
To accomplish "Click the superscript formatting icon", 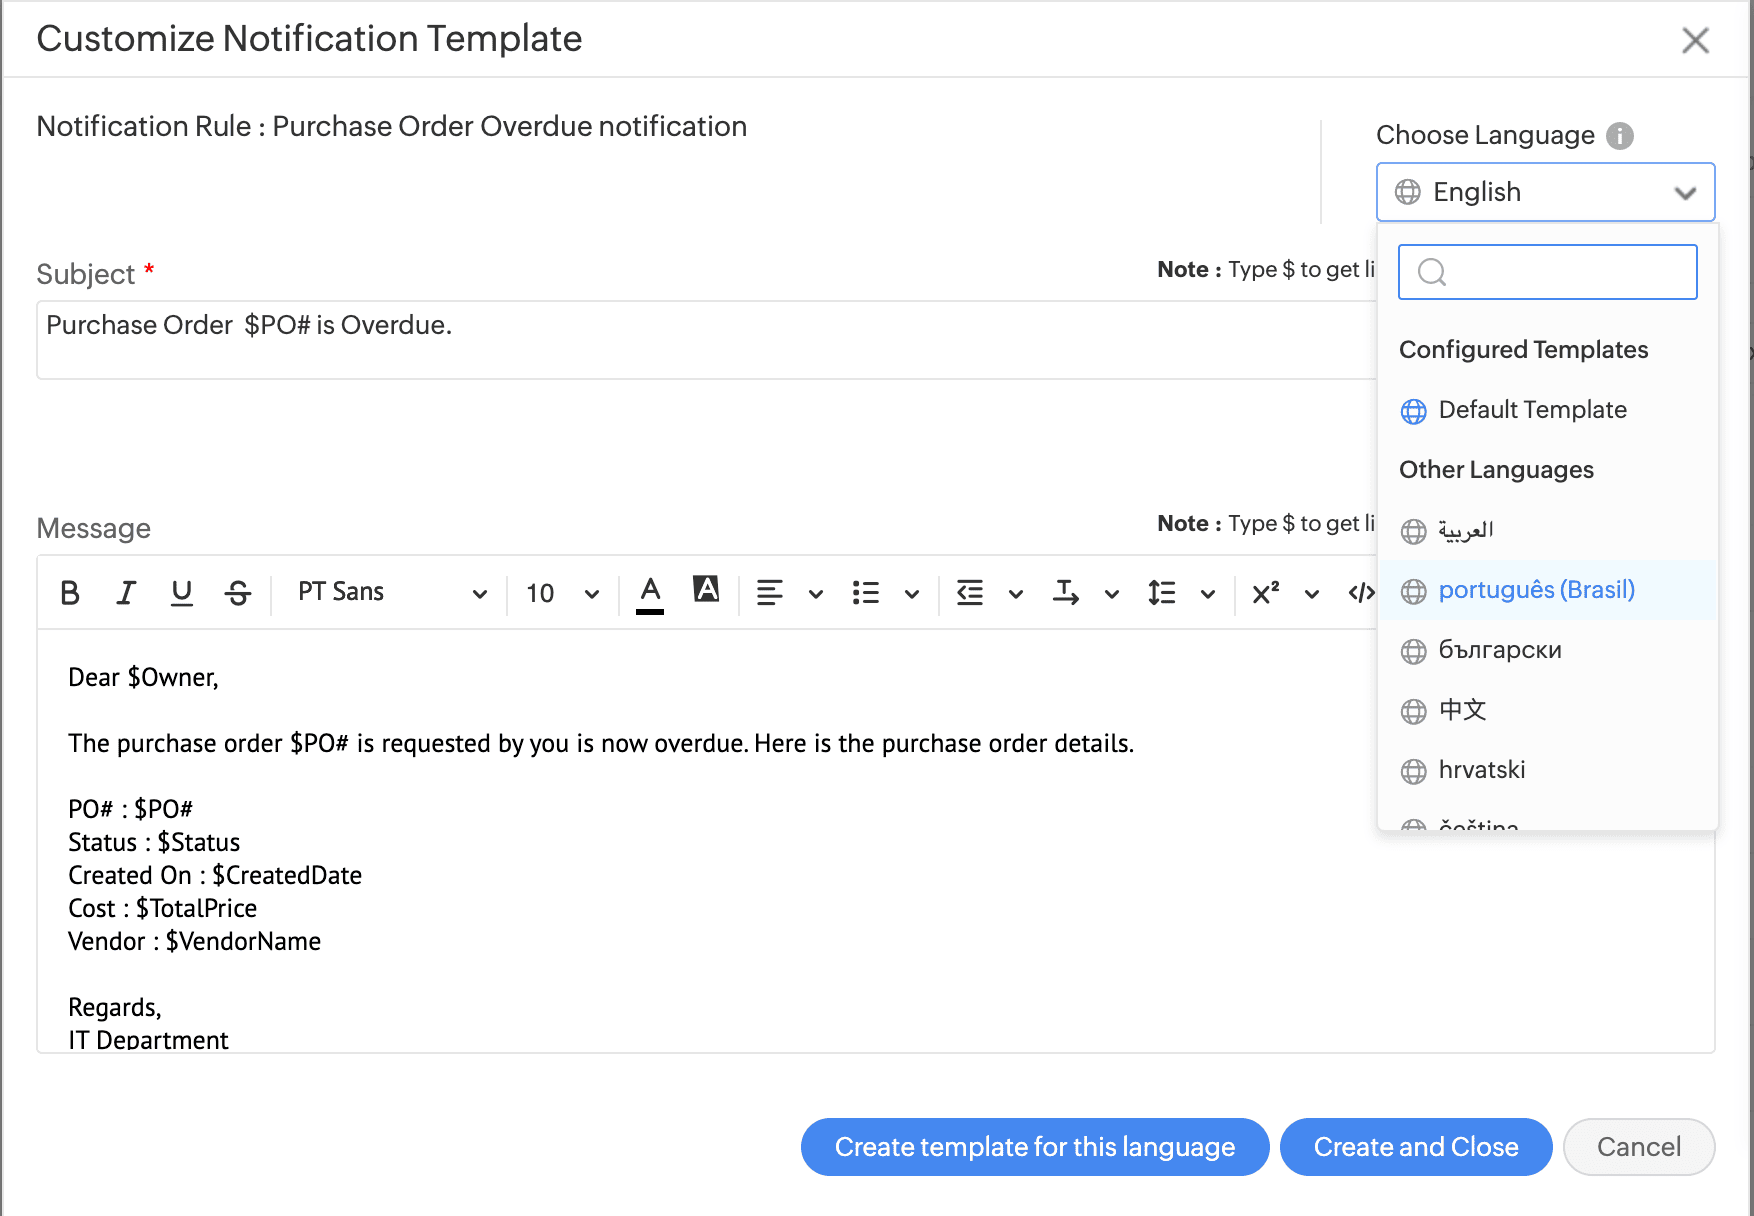I will click(x=1265, y=593).
